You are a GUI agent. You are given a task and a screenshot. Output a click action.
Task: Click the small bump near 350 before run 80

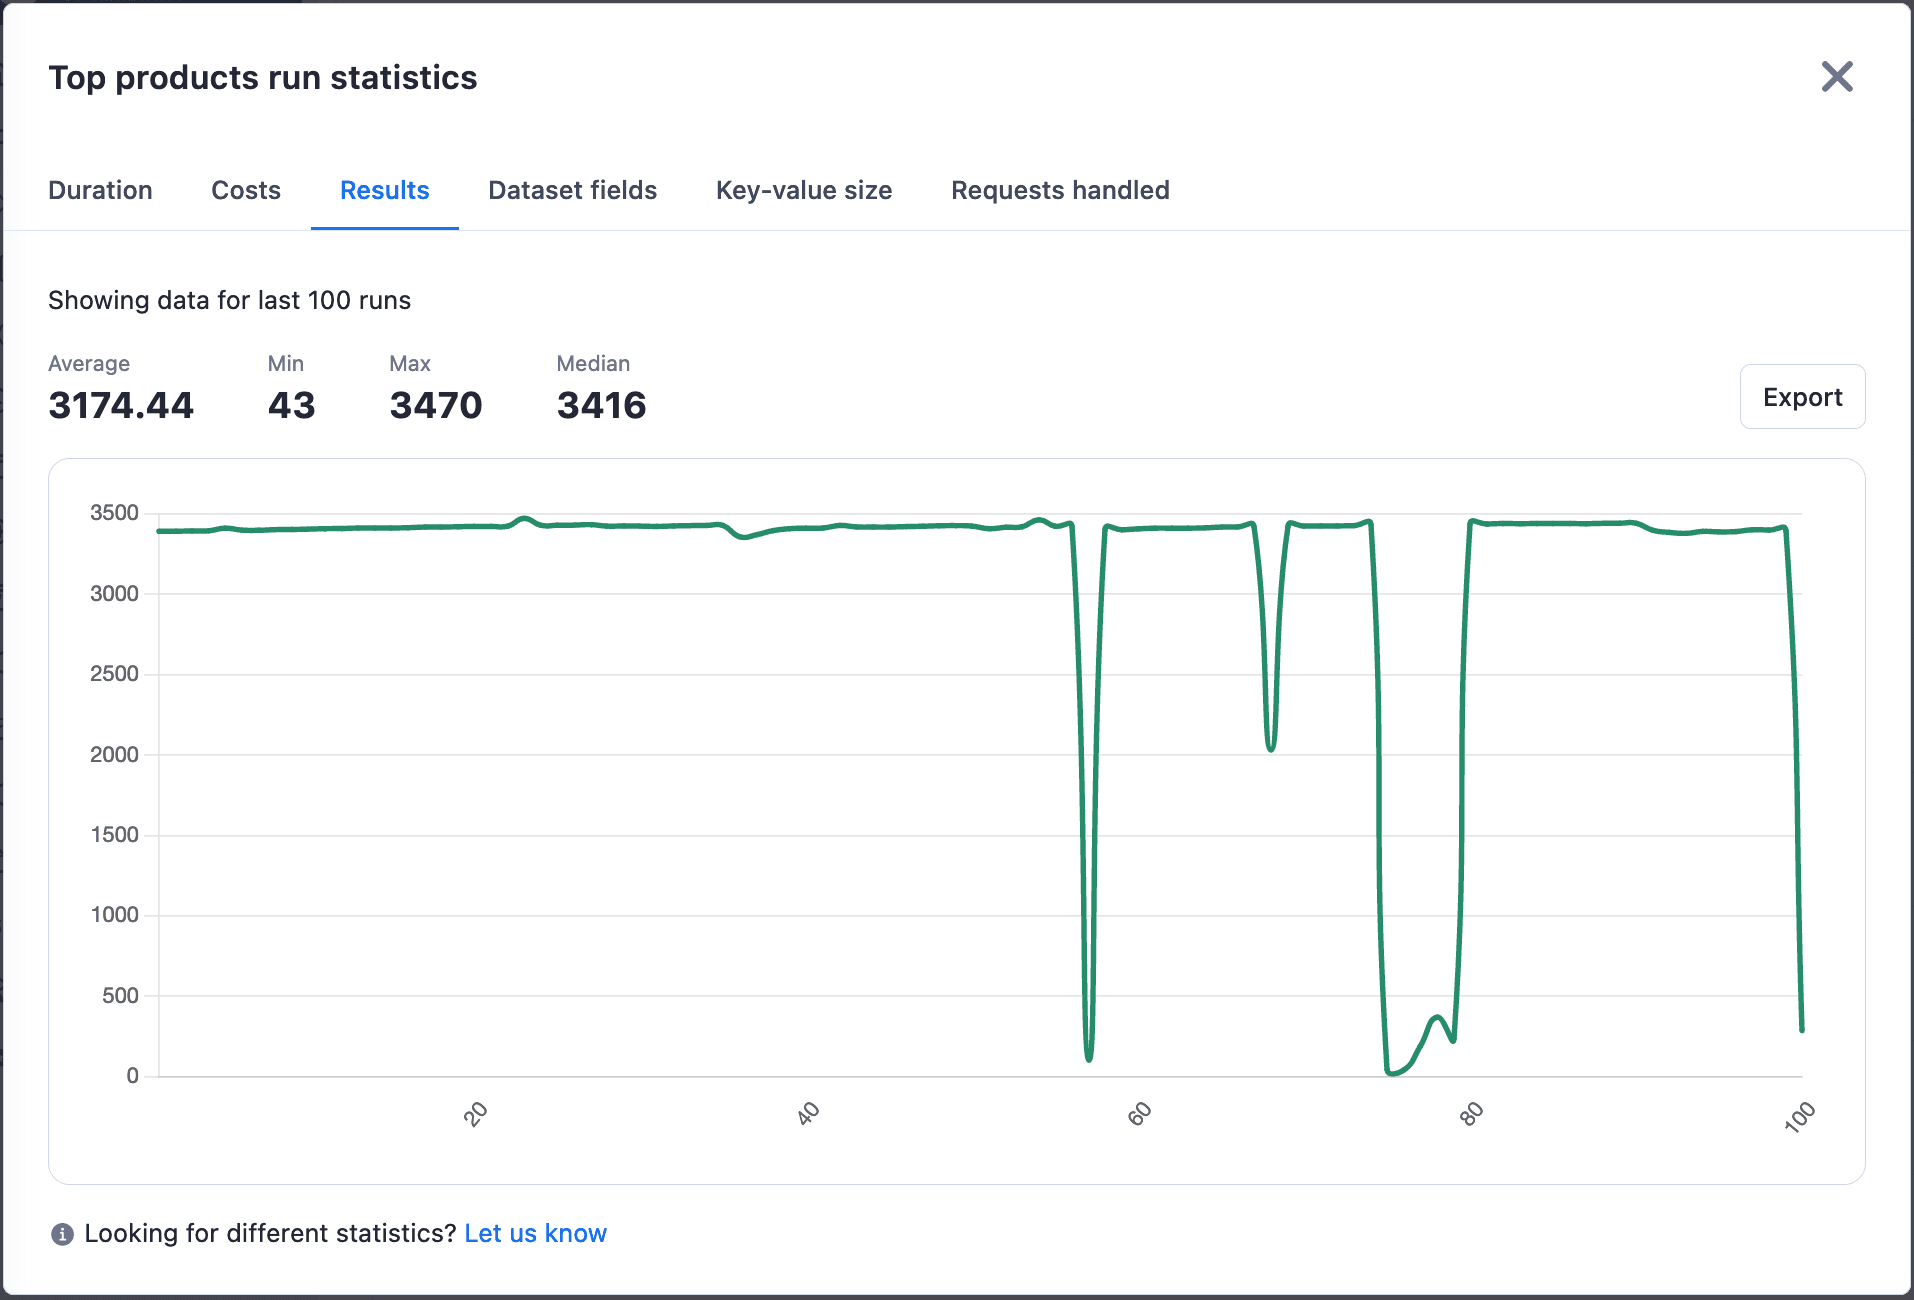click(1437, 1018)
